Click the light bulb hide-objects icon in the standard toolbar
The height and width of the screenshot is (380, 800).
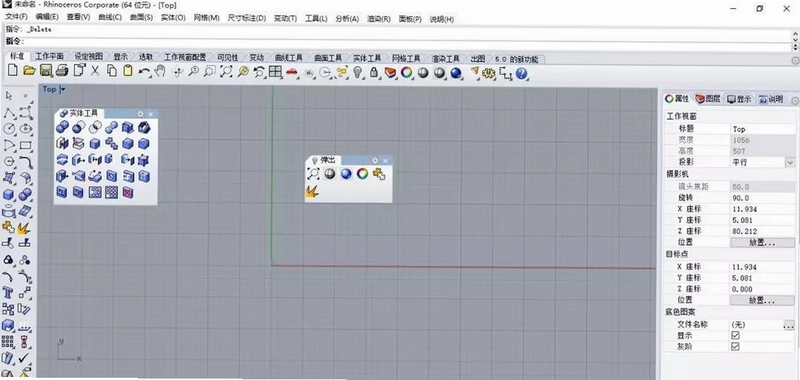[x=358, y=73]
